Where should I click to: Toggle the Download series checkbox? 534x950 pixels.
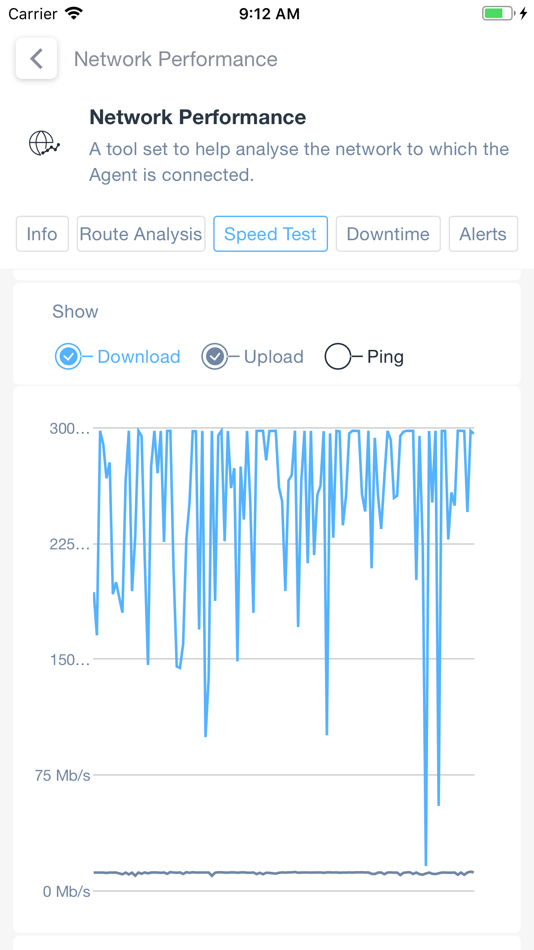pos(68,357)
